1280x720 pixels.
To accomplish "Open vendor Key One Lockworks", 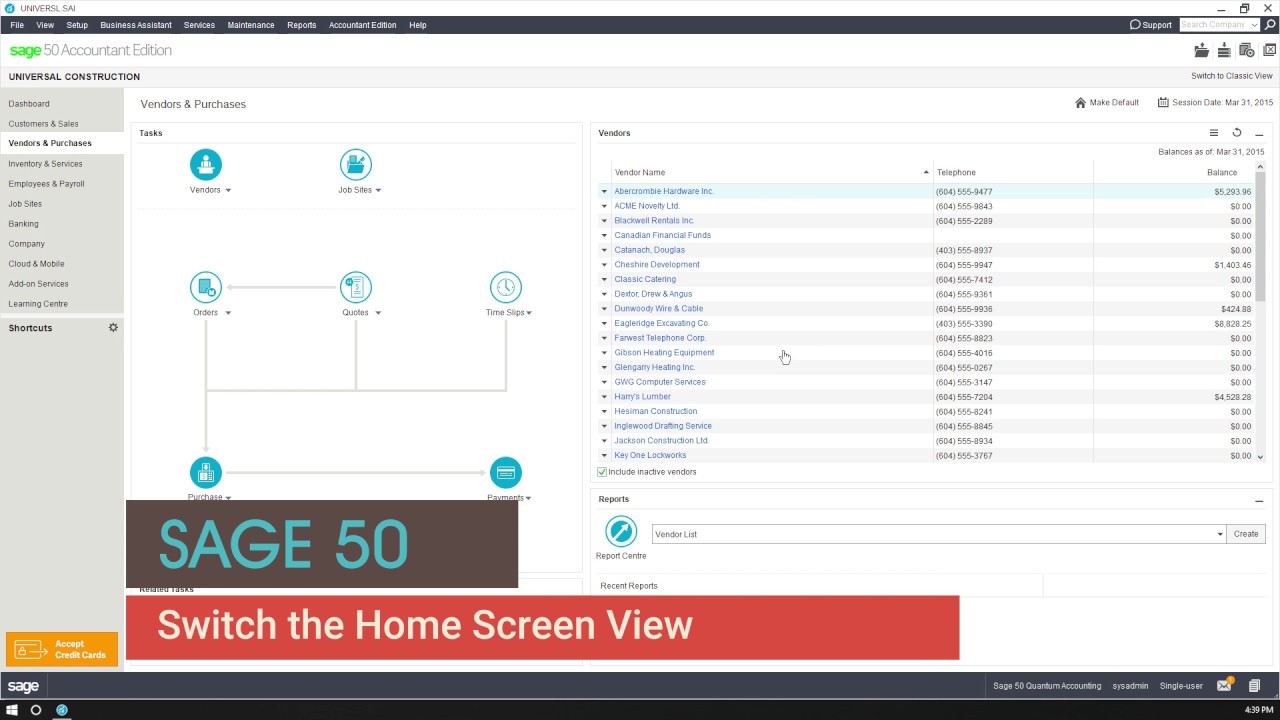I will click(650, 456).
